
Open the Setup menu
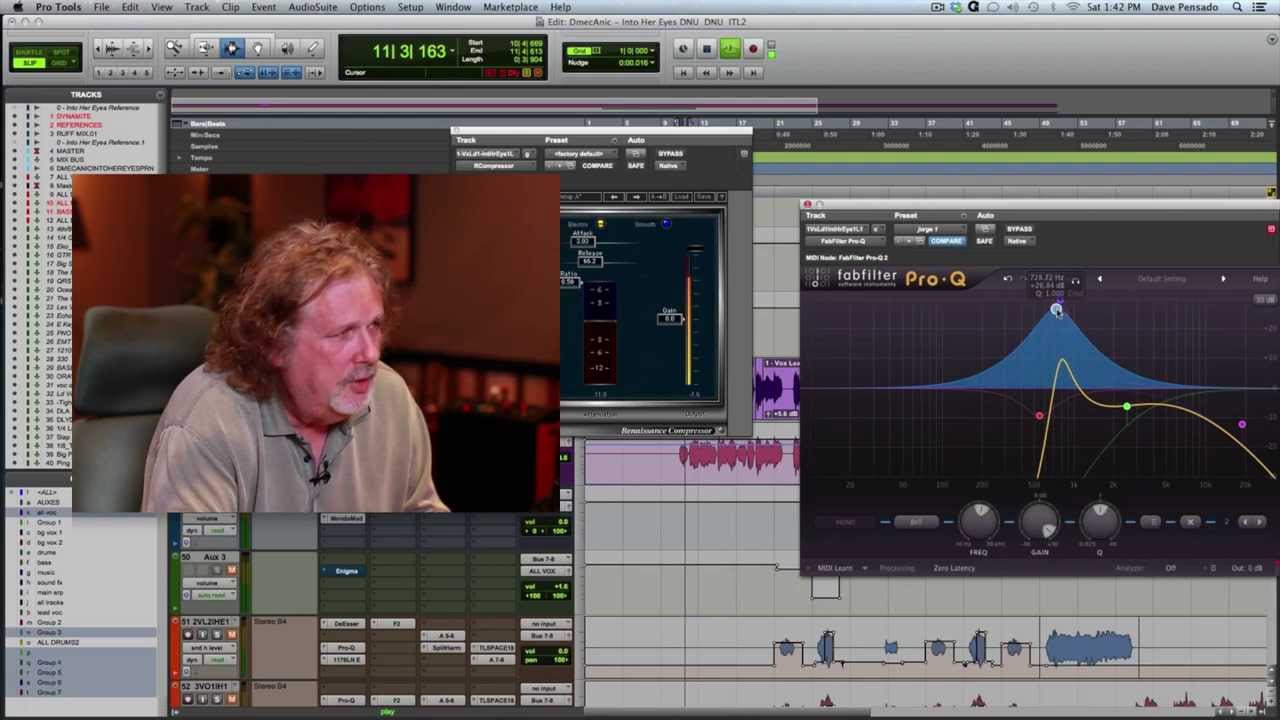411,7
